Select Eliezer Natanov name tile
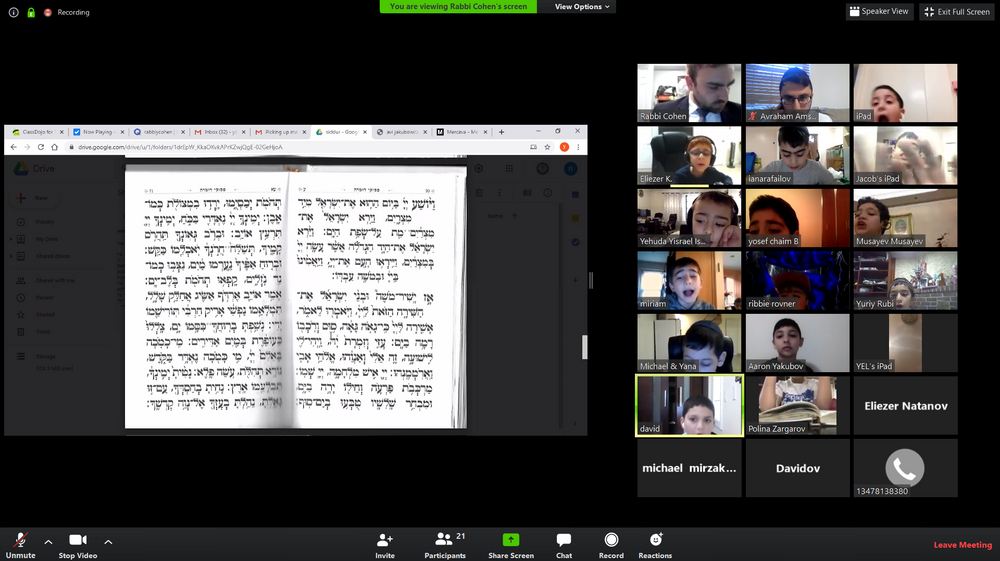 click(x=905, y=405)
